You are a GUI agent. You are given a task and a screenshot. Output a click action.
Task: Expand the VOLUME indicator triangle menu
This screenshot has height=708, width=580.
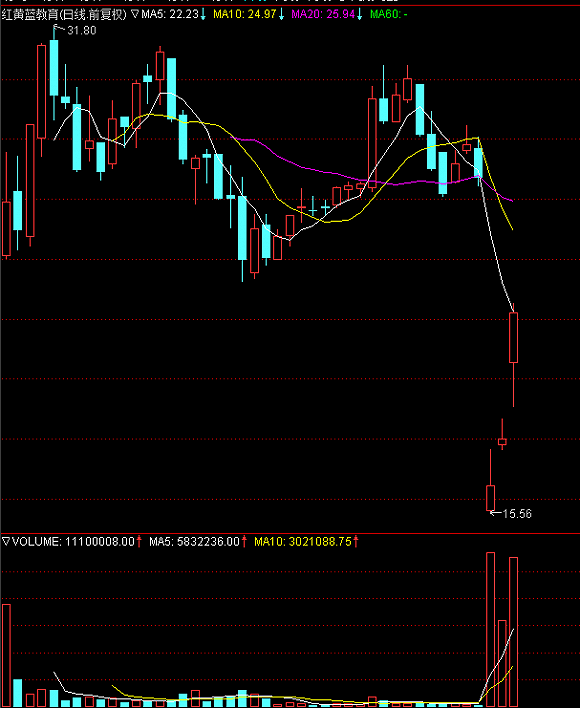point(6,541)
